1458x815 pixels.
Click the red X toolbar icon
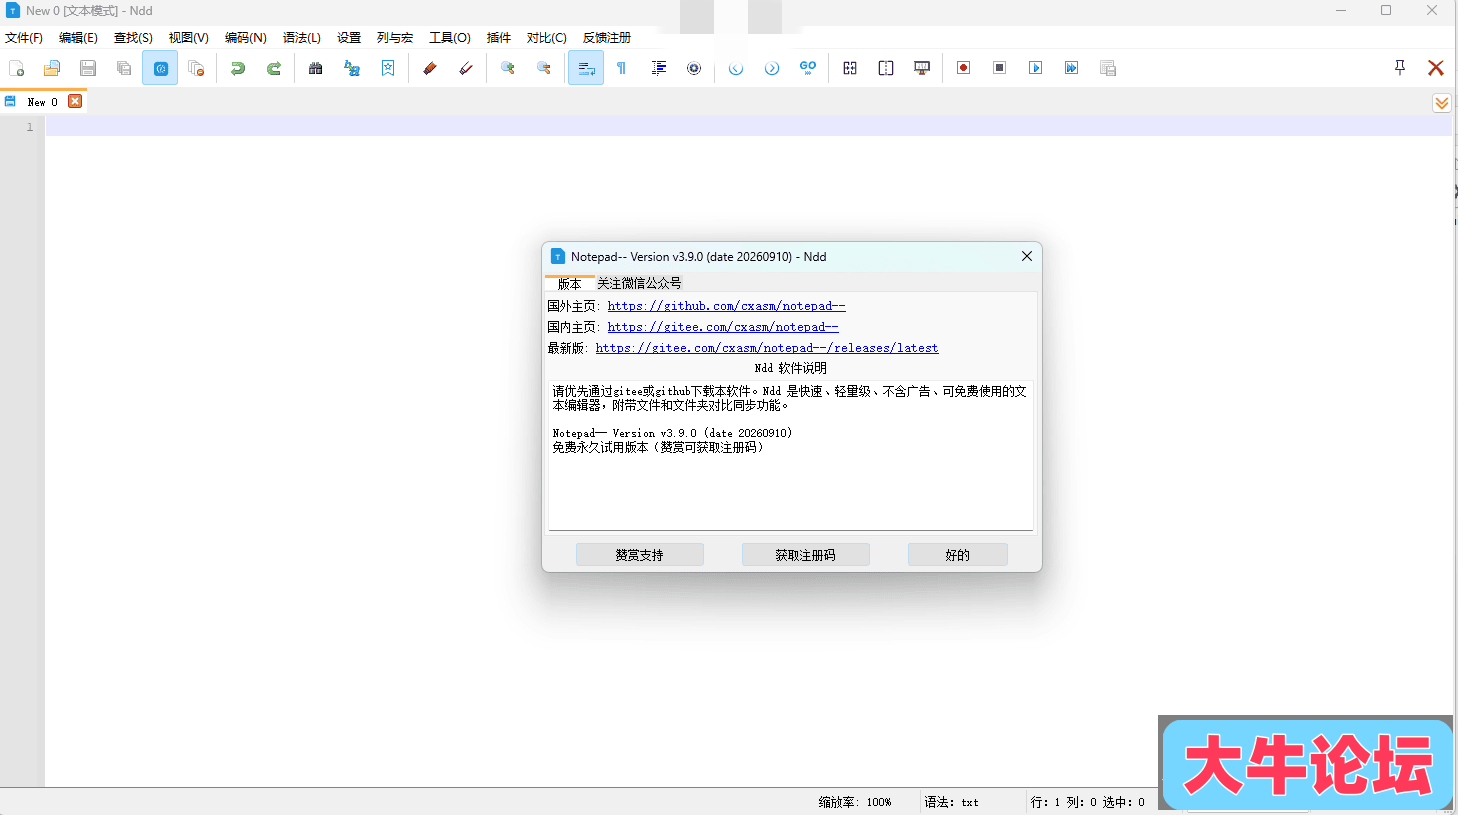(1436, 68)
